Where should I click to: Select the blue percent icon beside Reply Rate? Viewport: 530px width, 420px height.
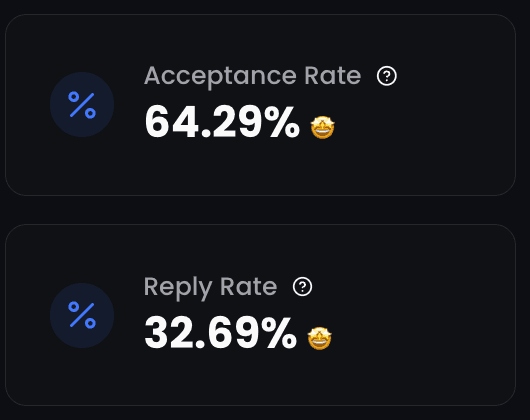pyautogui.click(x=82, y=315)
